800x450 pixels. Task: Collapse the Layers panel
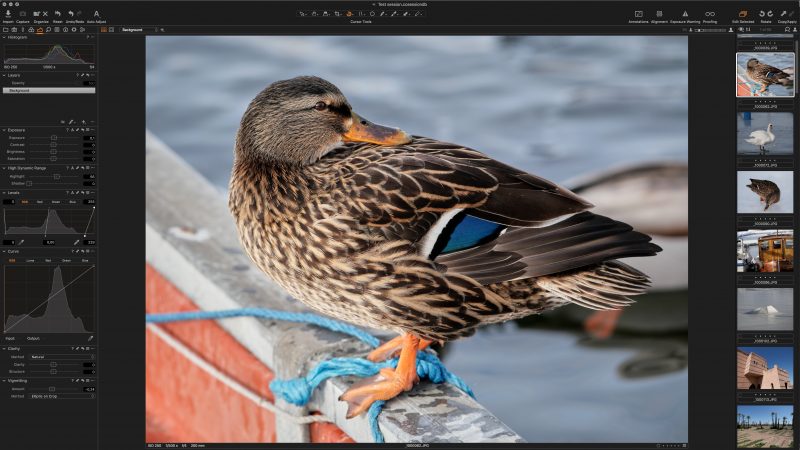click(x=4, y=76)
